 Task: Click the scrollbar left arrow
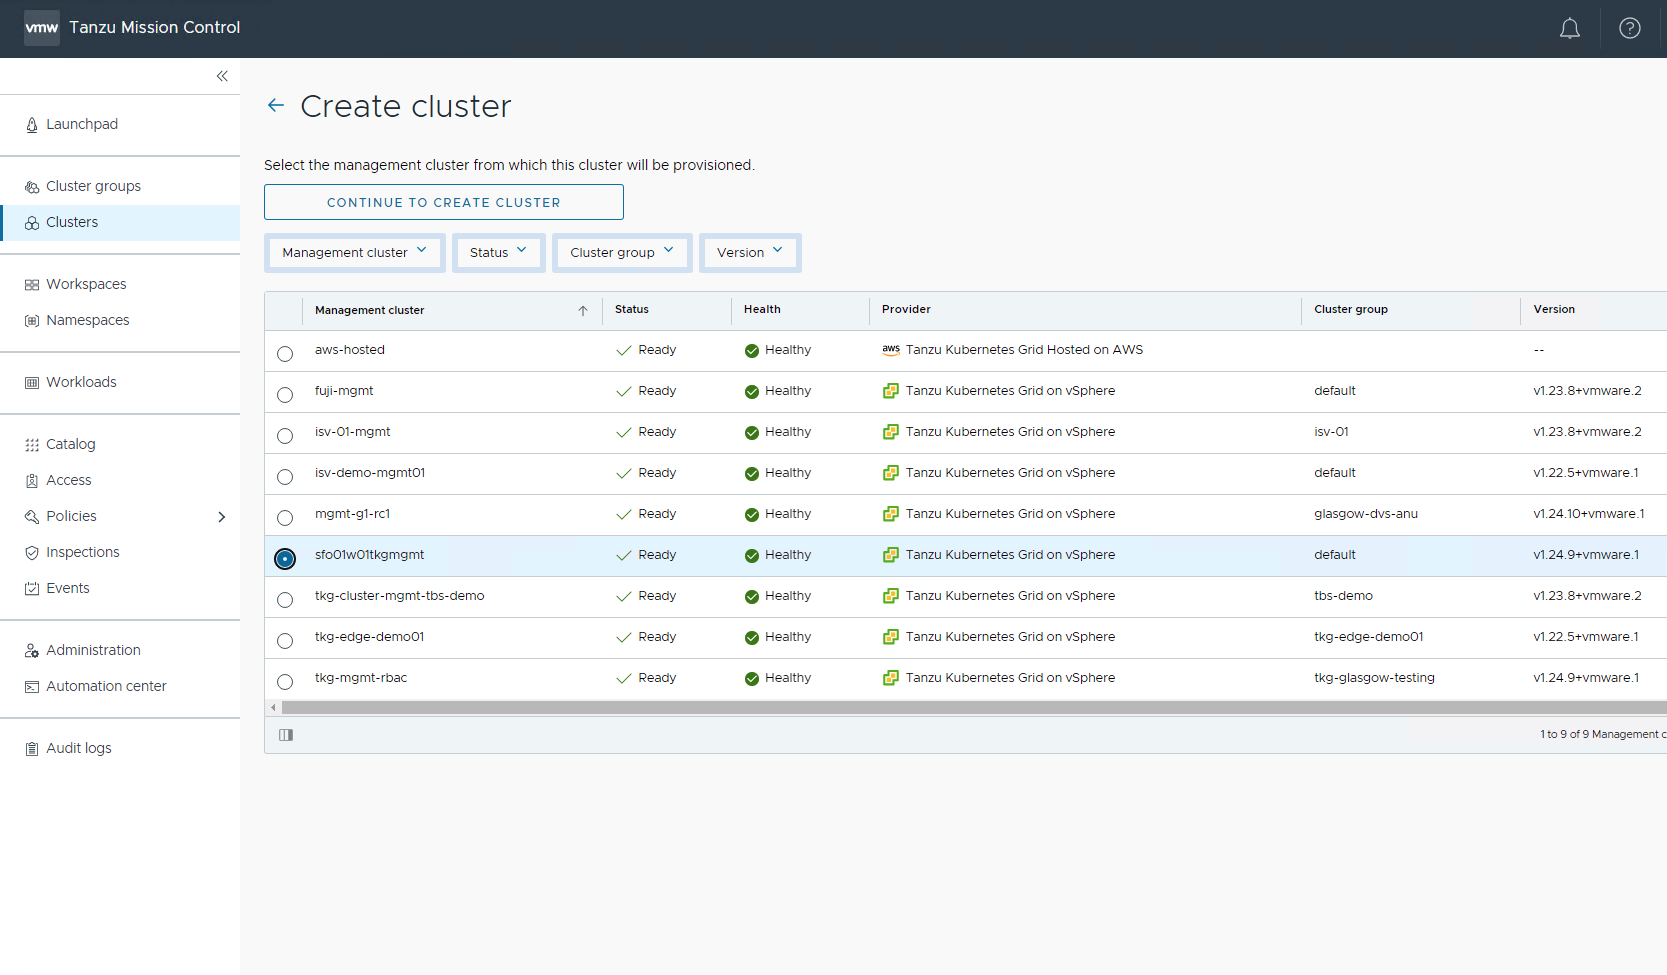tap(273, 708)
